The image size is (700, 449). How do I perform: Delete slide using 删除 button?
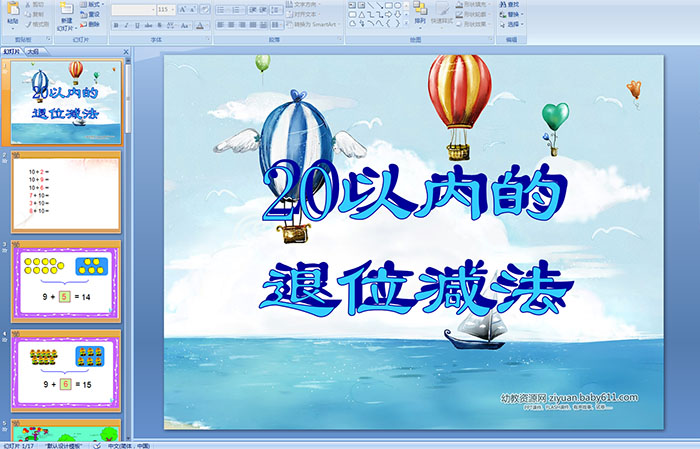tap(90, 24)
